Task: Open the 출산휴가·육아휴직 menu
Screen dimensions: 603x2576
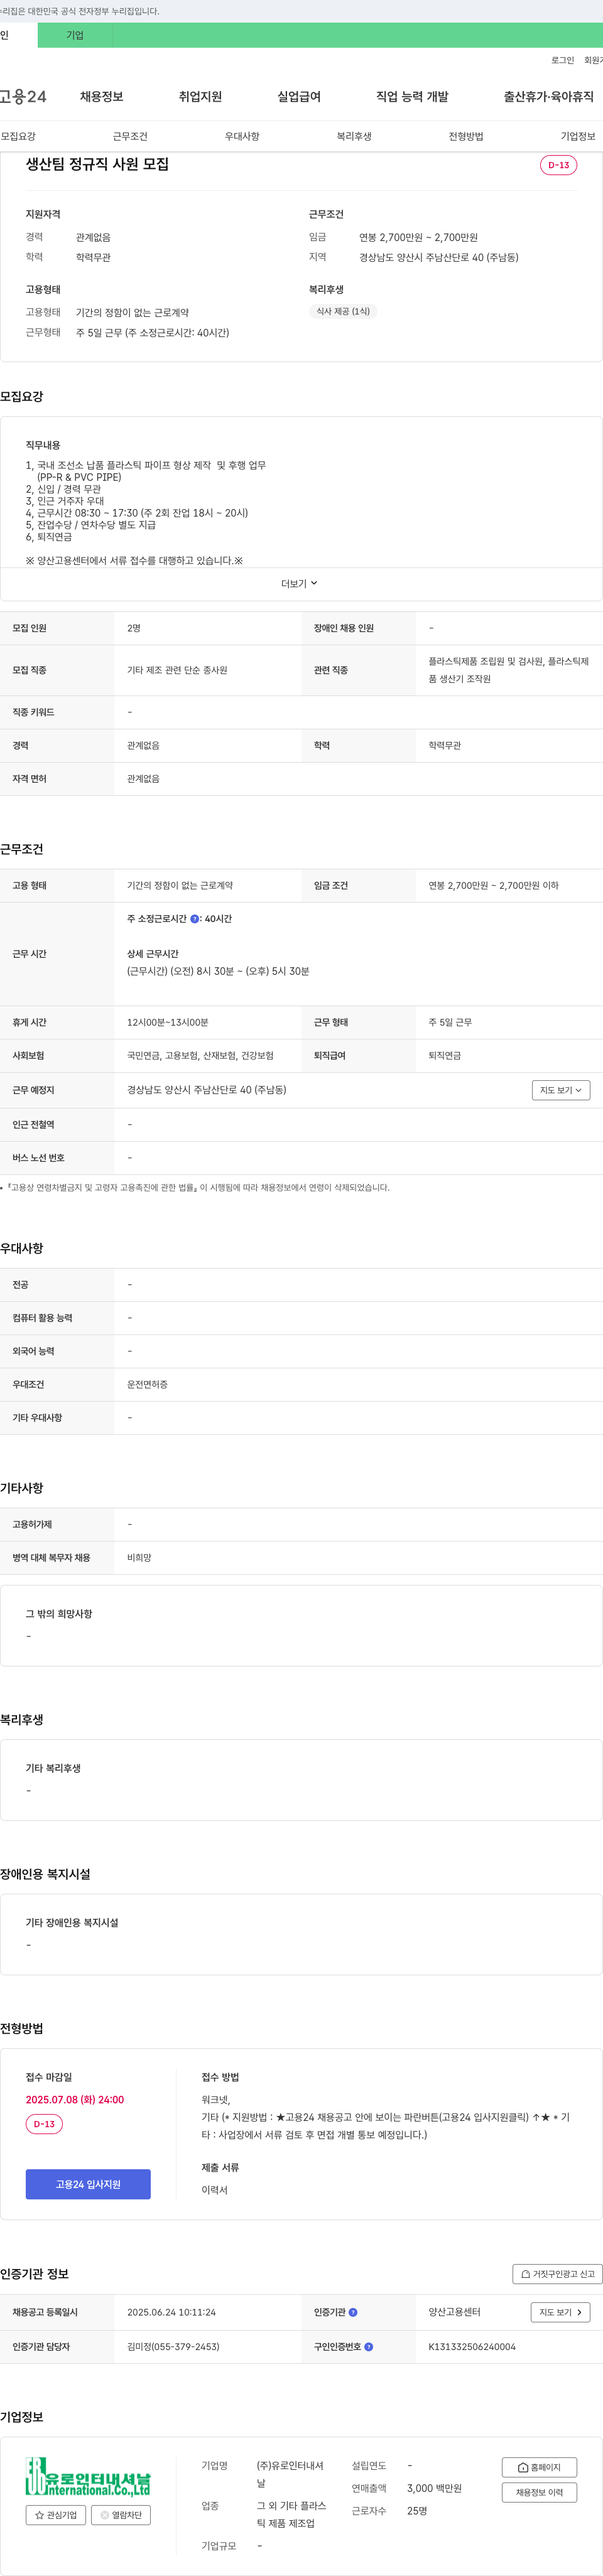Action: pos(548,97)
